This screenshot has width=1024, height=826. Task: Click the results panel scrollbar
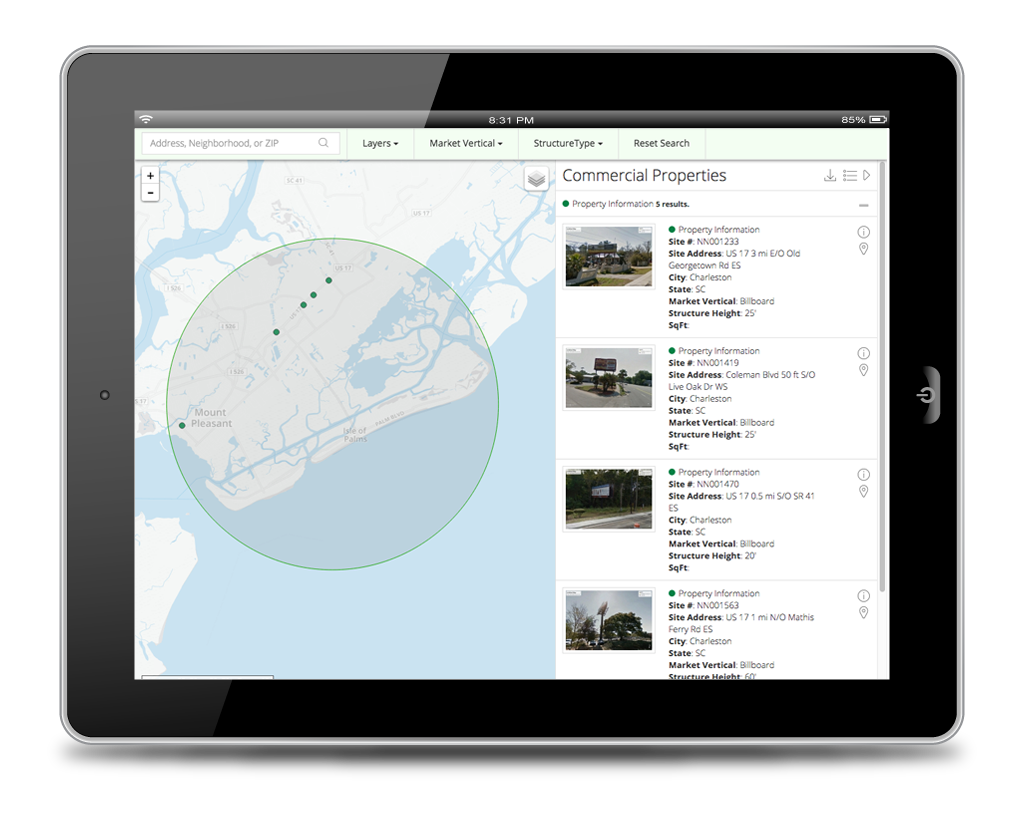point(882,377)
